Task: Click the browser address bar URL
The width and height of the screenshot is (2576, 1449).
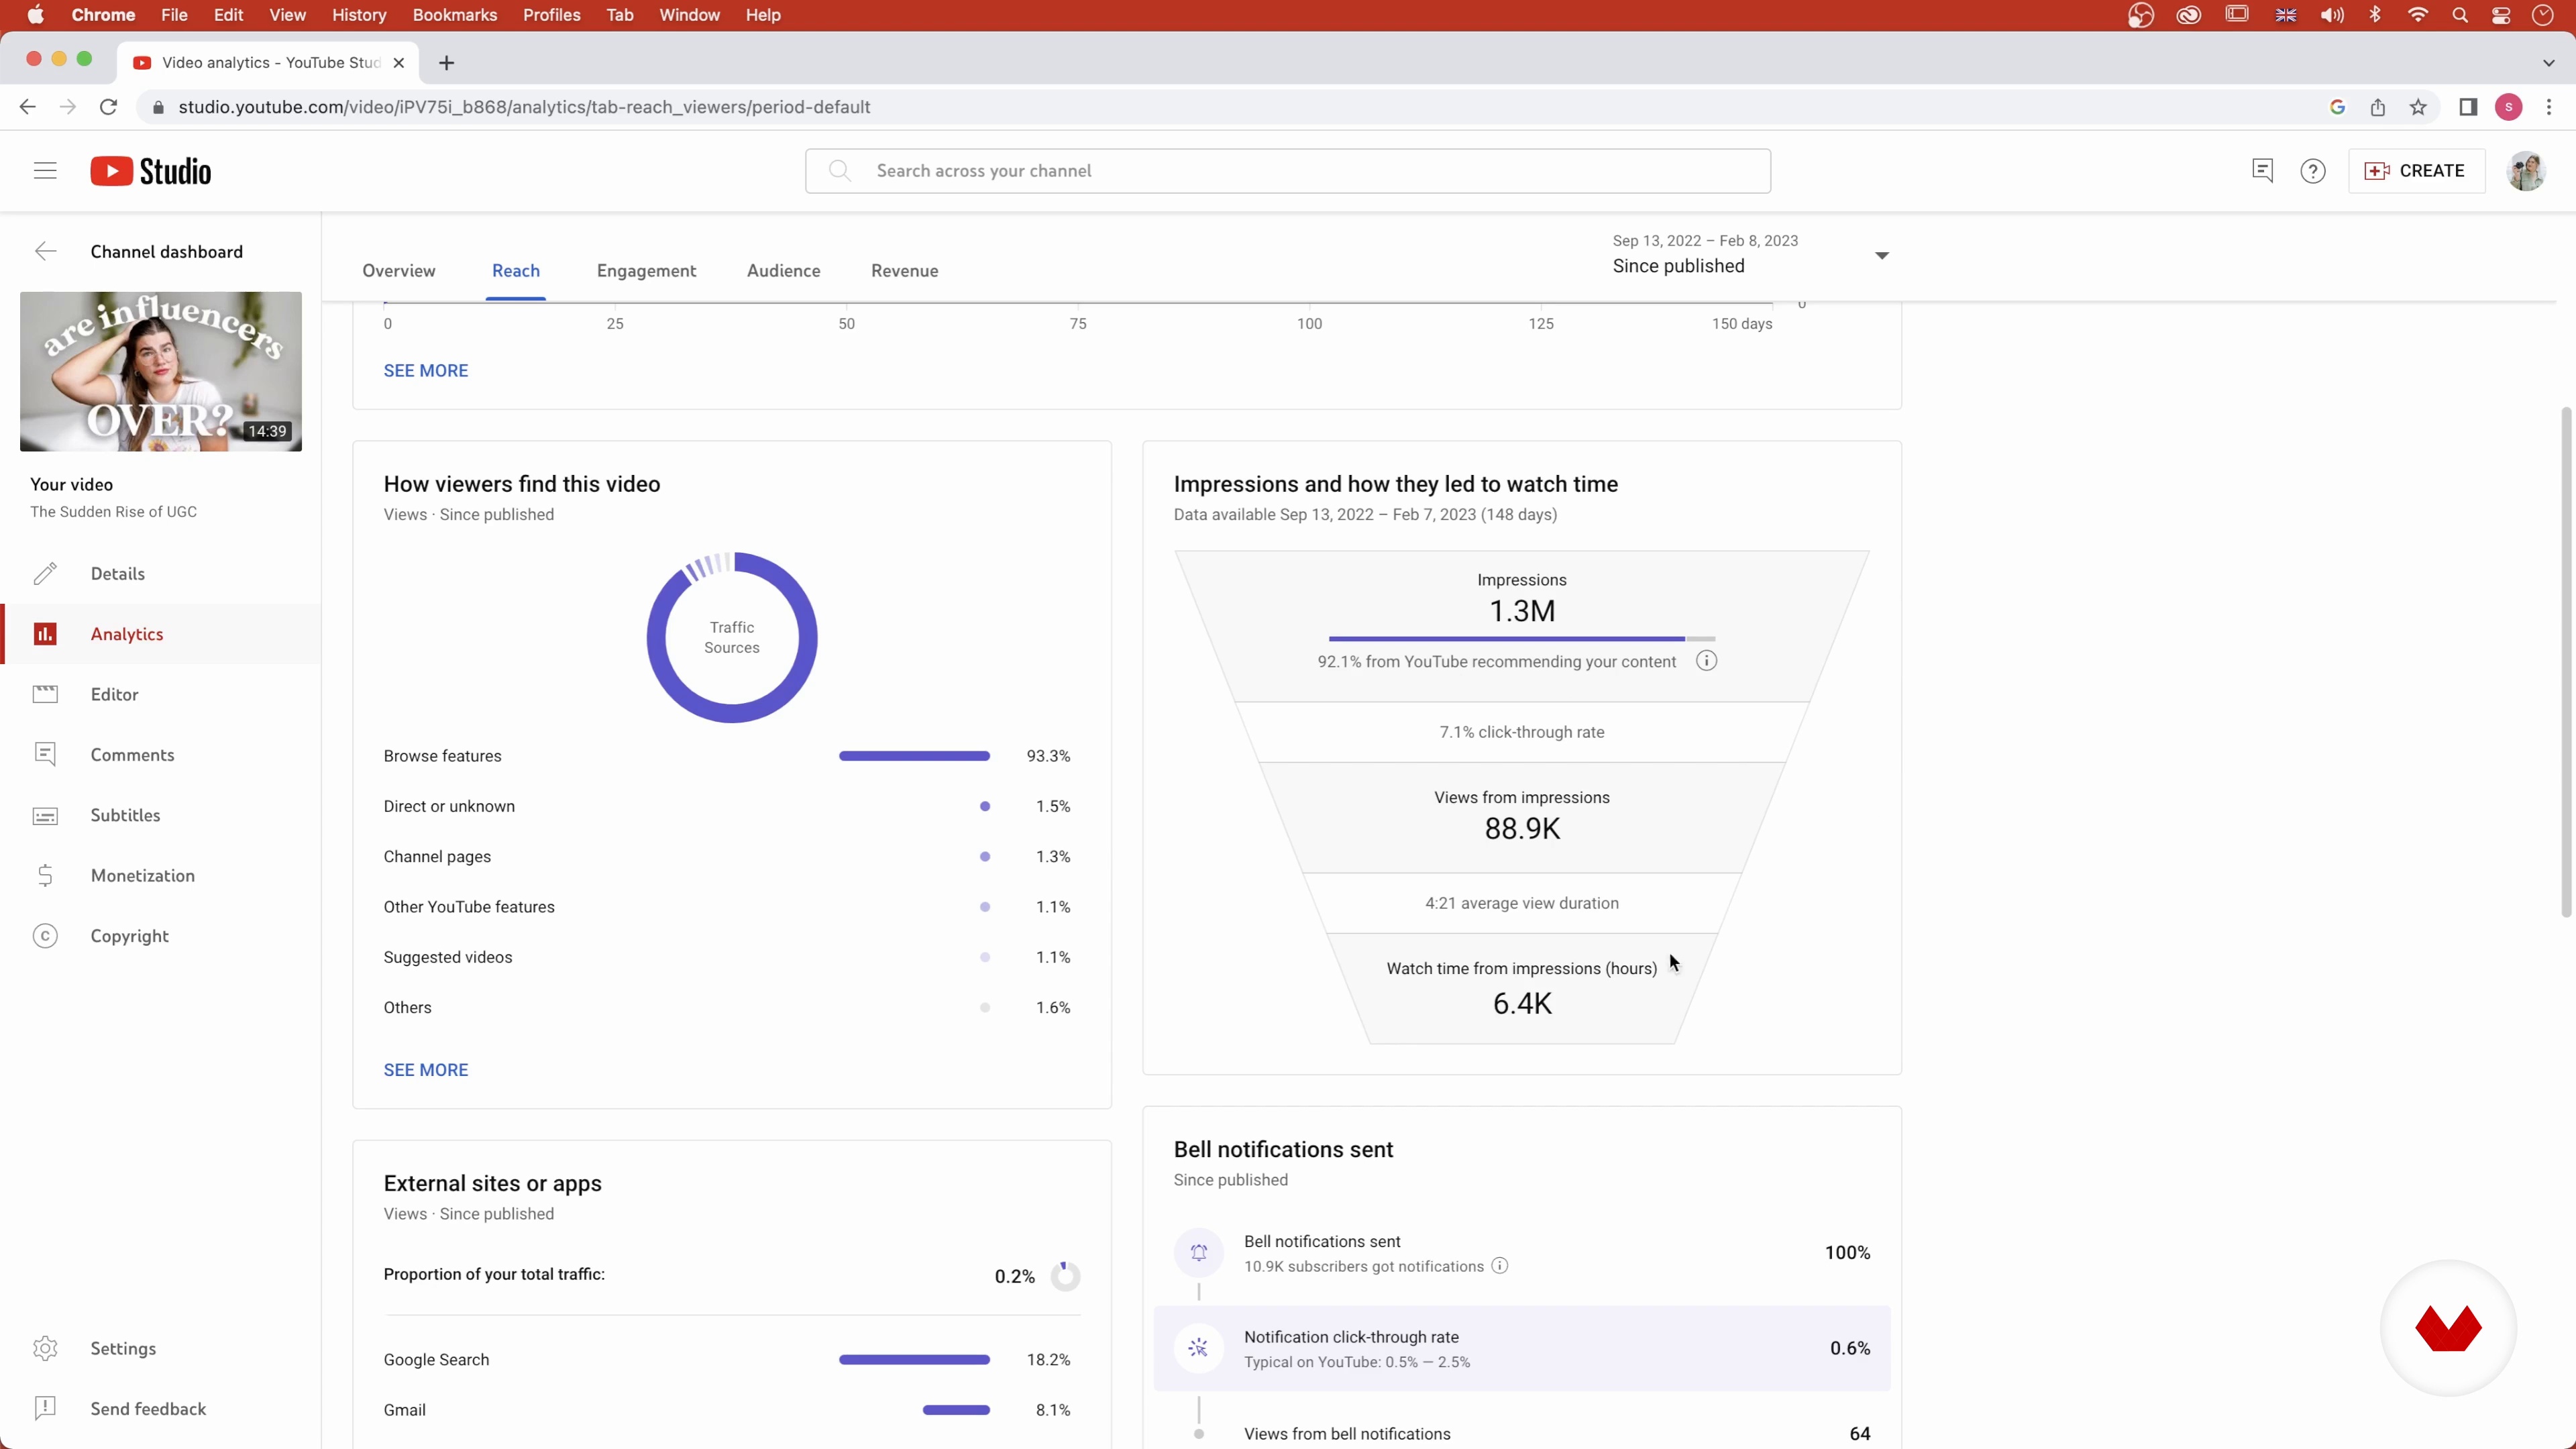Action: click(x=524, y=107)
